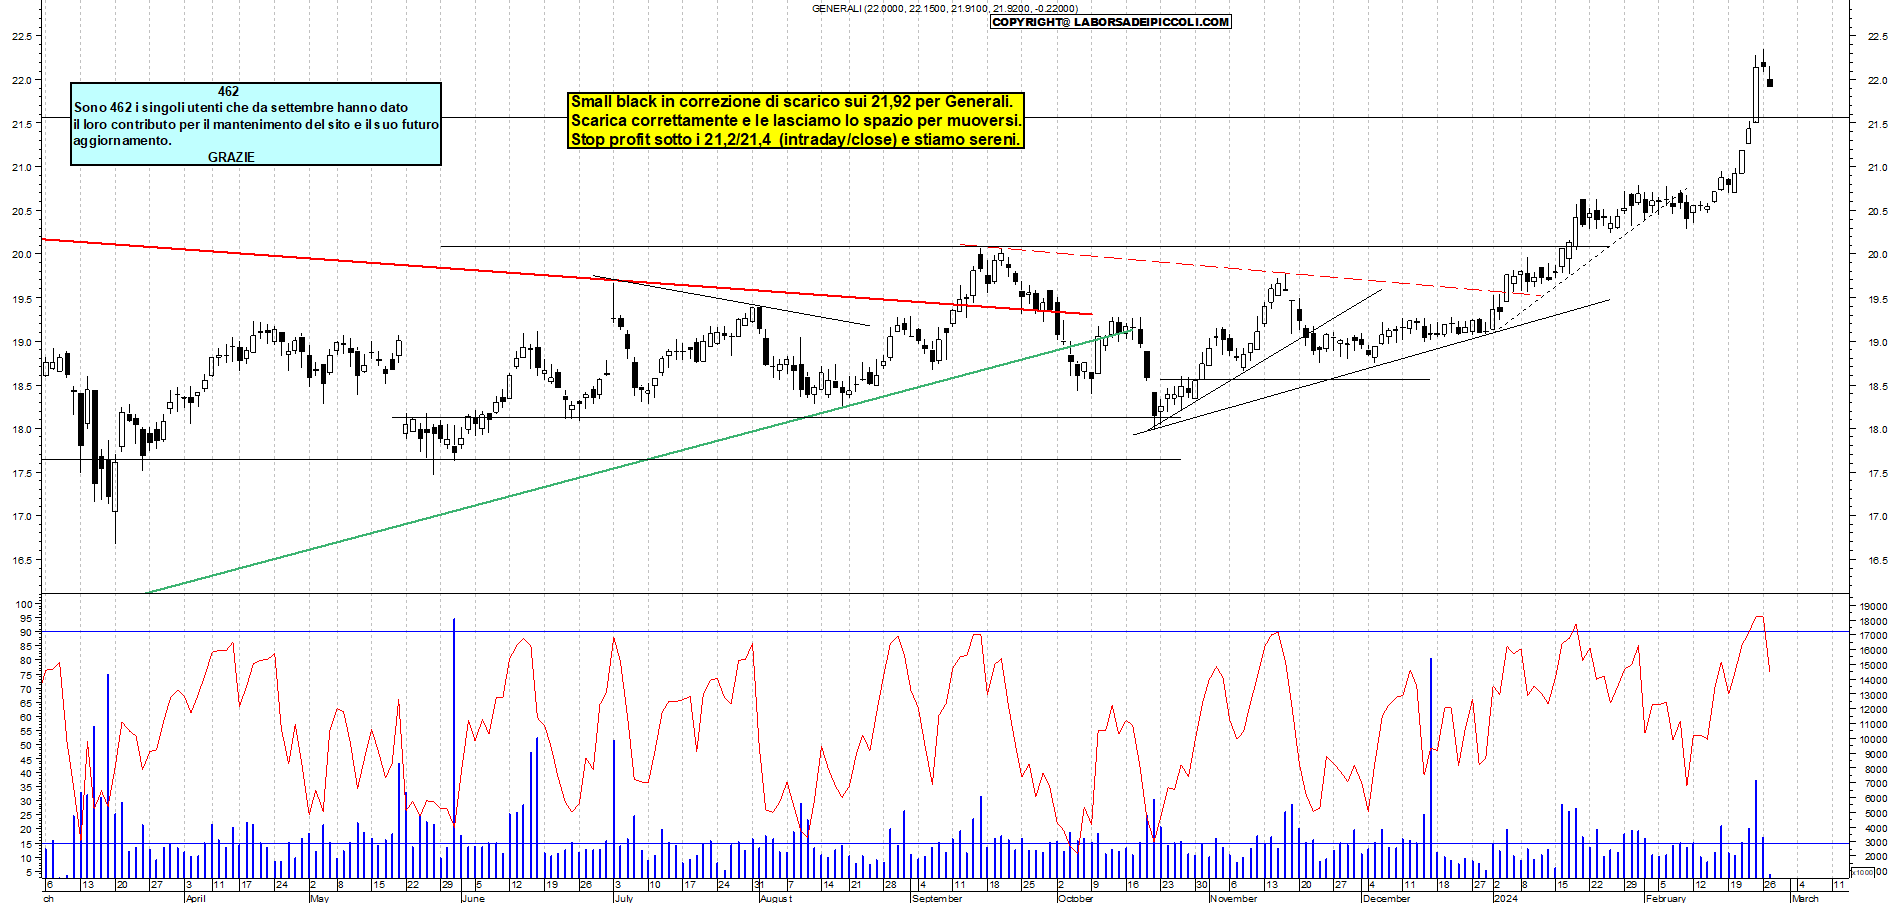Click the 22.0 value on the right price axis
Image resolution: width=1890 pixels, height=903 pixels.
tap(1877, 80)
